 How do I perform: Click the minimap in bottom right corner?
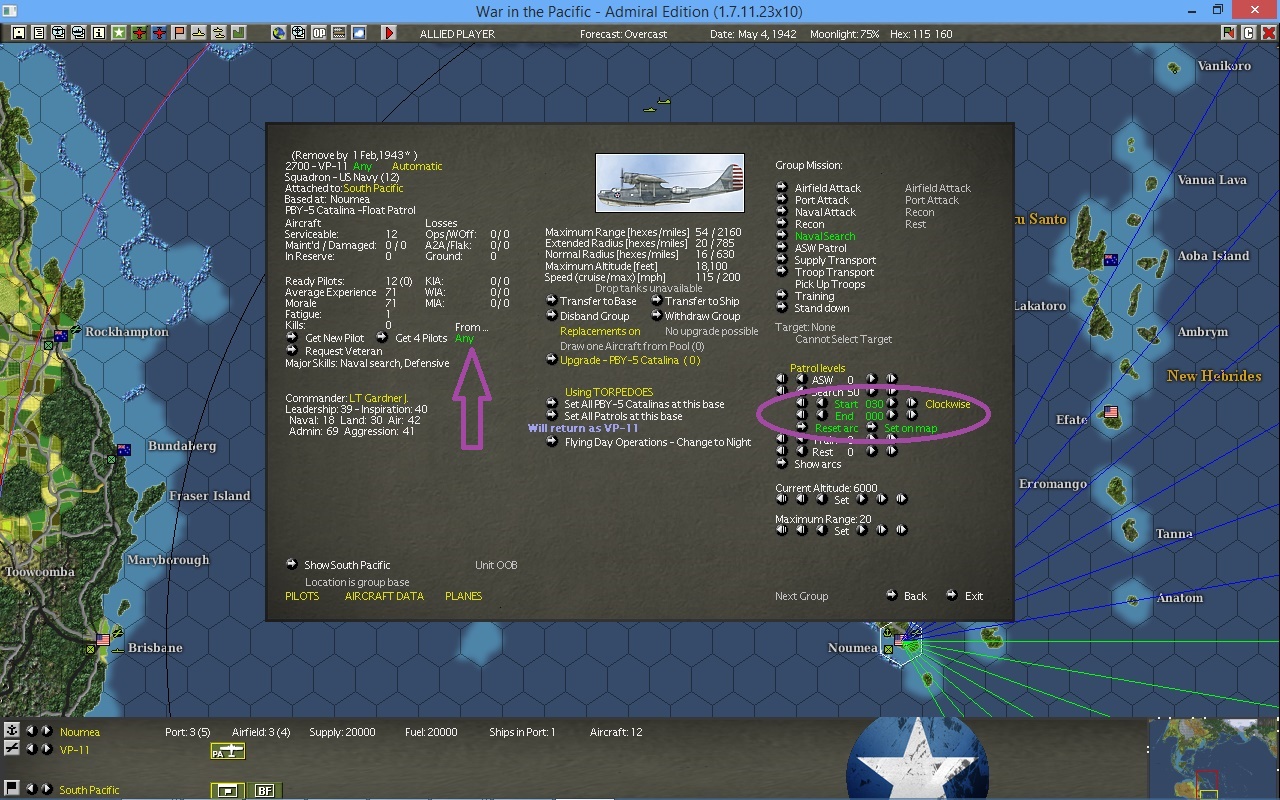(x=1213, y=758)
